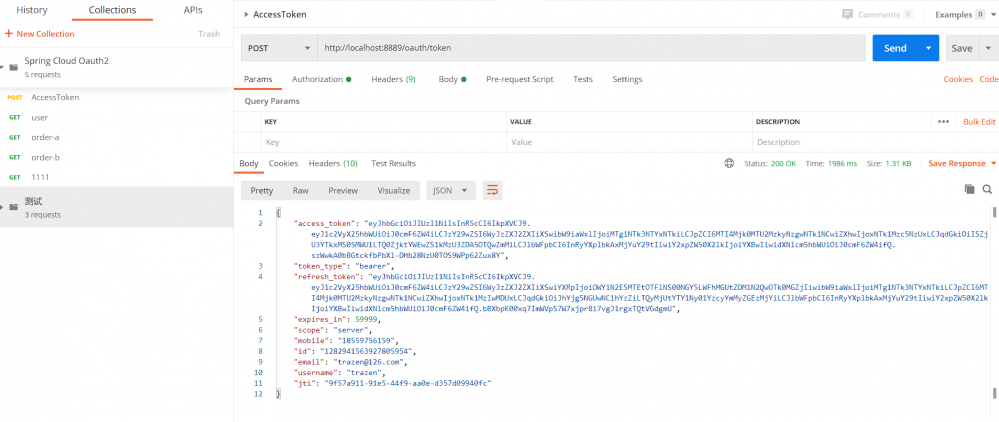Collapse JSON at line 1 brace

click(278, 212)
